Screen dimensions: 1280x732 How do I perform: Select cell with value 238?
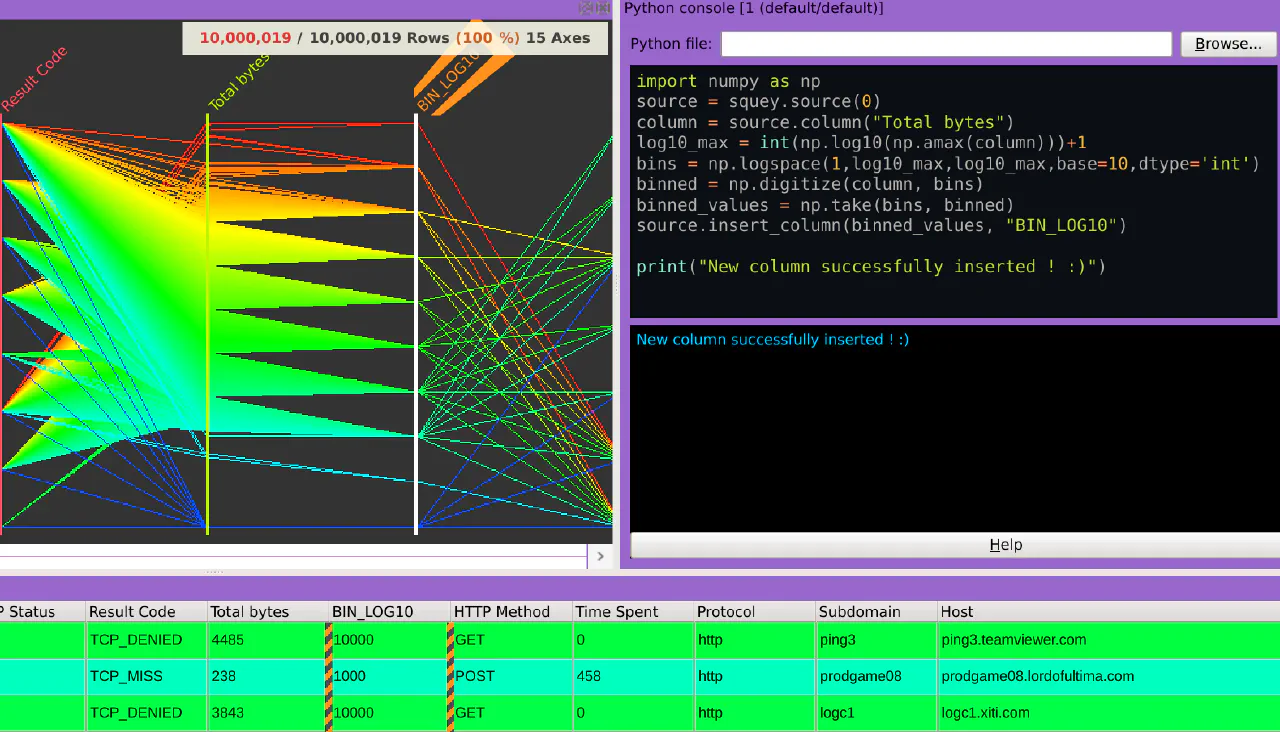[x=268, y=676]
